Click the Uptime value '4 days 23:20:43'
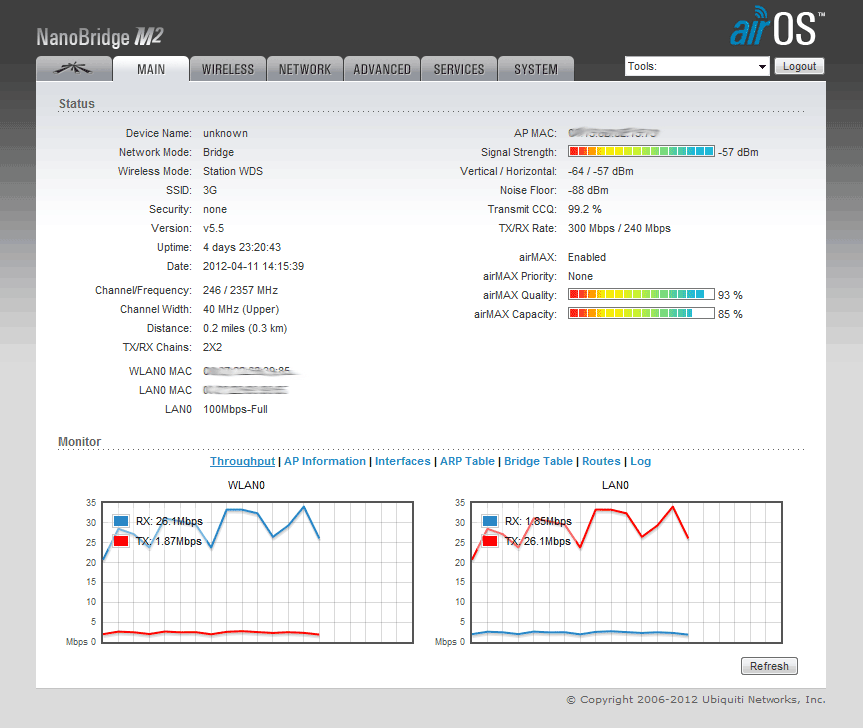The width and height of the screenshot is (863, 728). [242, 247]
